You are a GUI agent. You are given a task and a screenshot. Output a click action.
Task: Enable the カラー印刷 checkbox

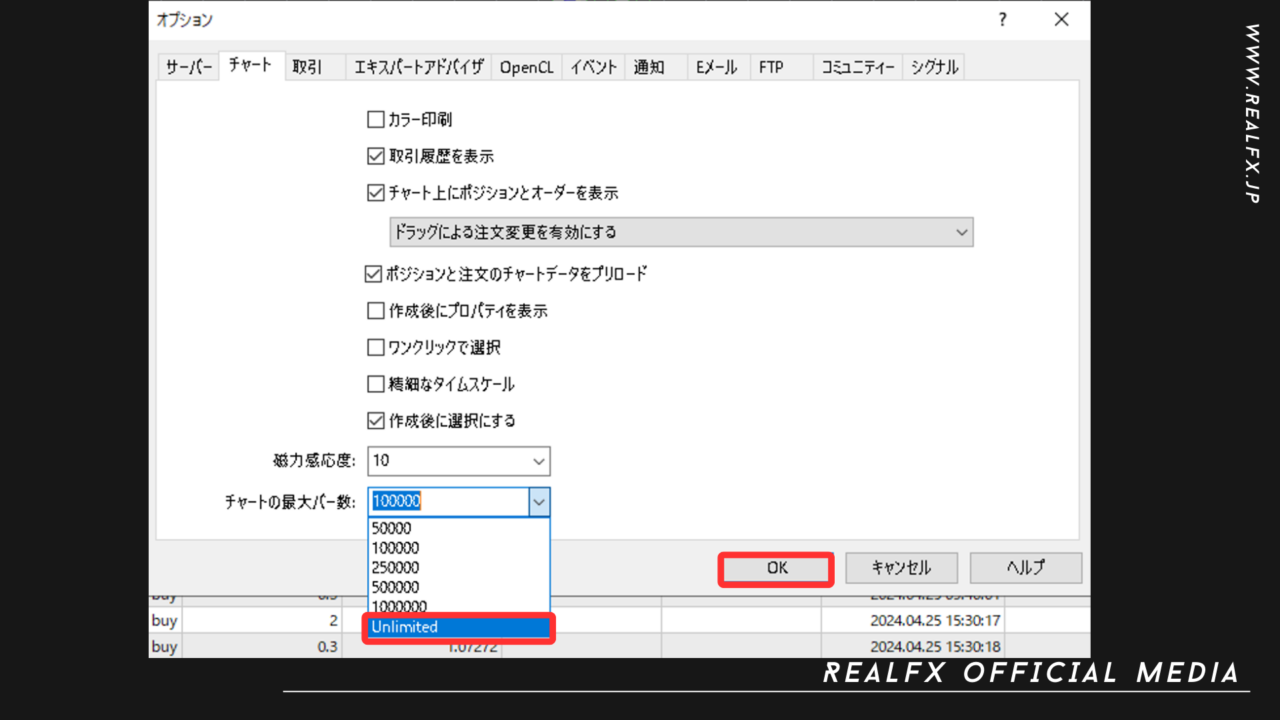376,118
